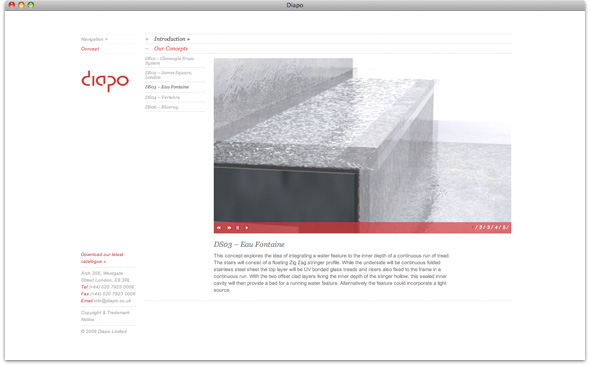Click the red diapo logo
This screenshot has height=365, width=590.
pyautogui.click(x=105, y=81)
